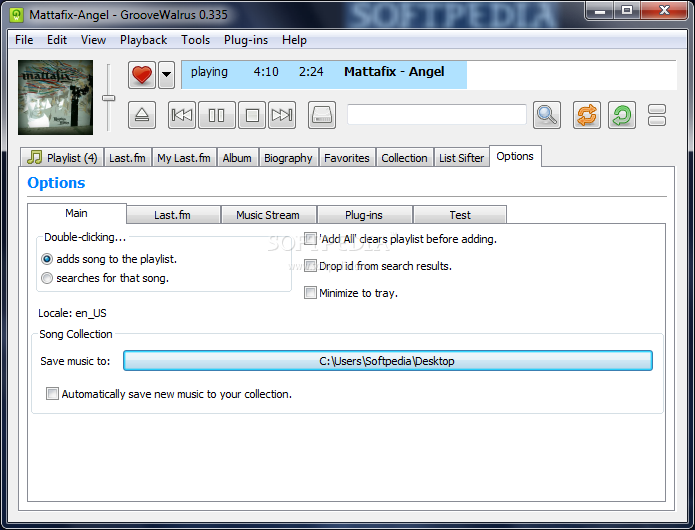Switch to the Album tab

click(x=237, y=158)
